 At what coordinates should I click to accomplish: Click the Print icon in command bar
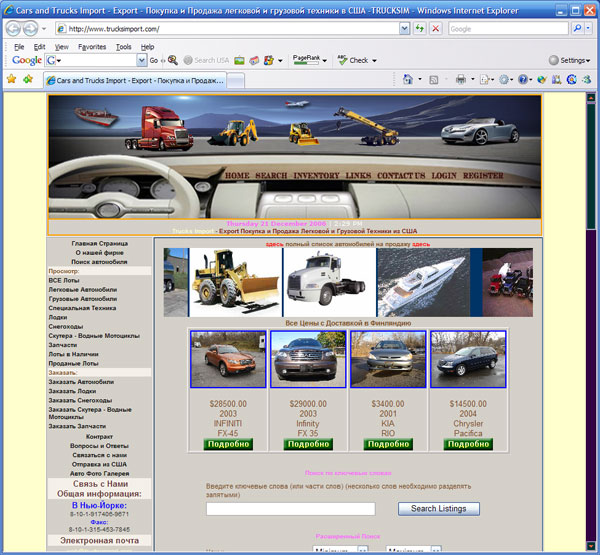[x=460, y=78]
